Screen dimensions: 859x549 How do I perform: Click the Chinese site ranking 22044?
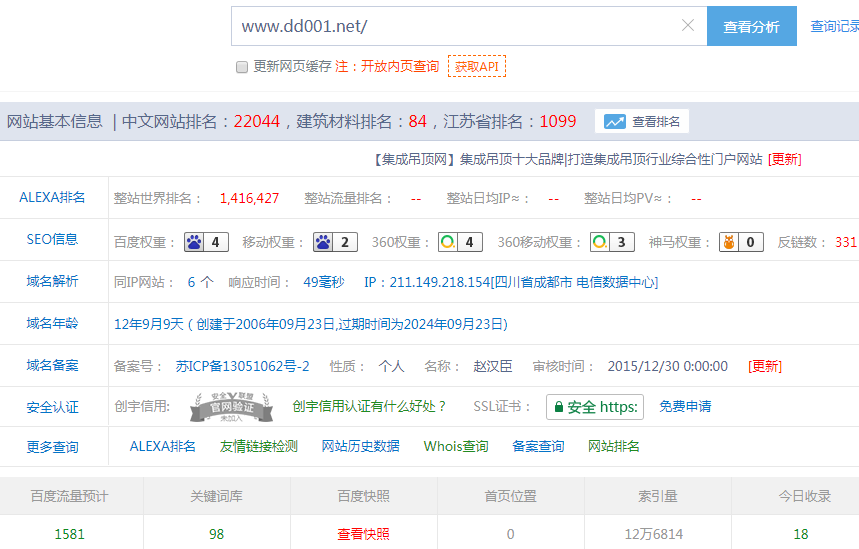pyautogui.click(x=256, y=121)
